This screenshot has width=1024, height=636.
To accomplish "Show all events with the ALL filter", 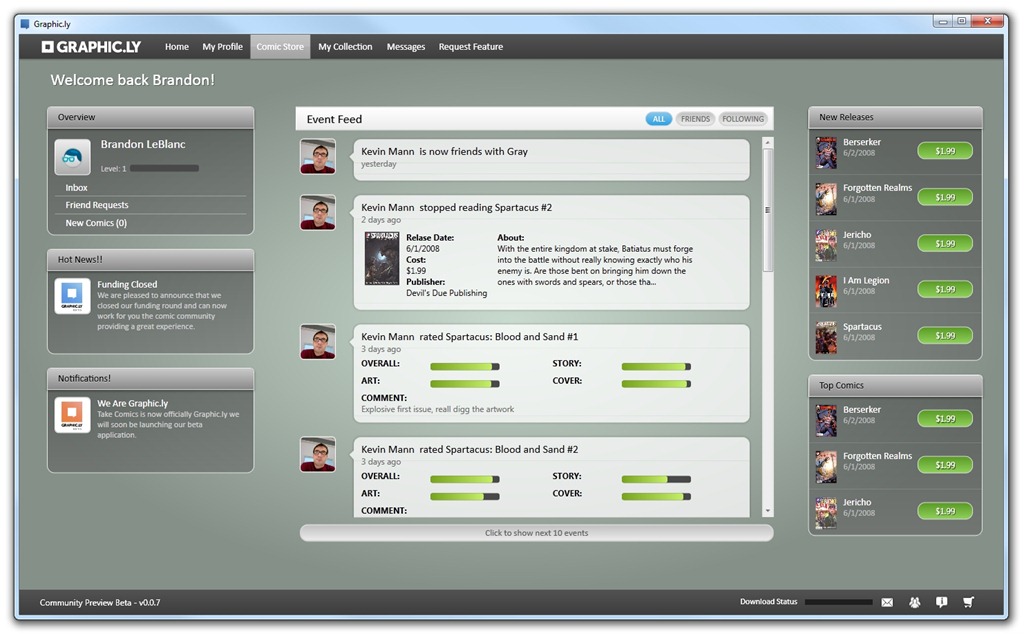I will point(659,119).
